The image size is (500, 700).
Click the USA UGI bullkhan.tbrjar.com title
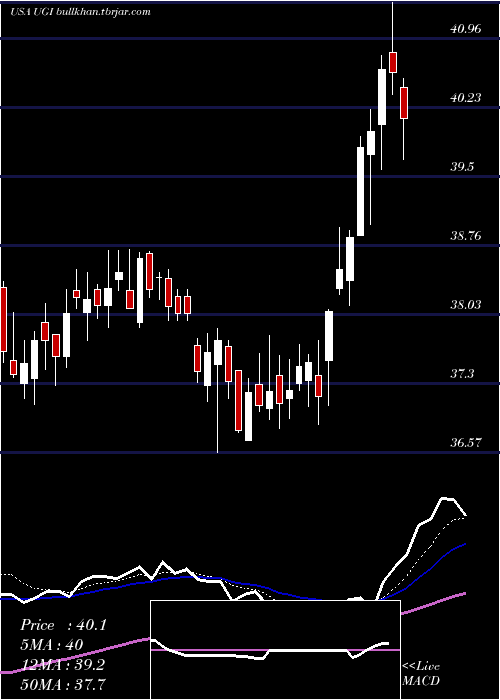pos(79,12)
